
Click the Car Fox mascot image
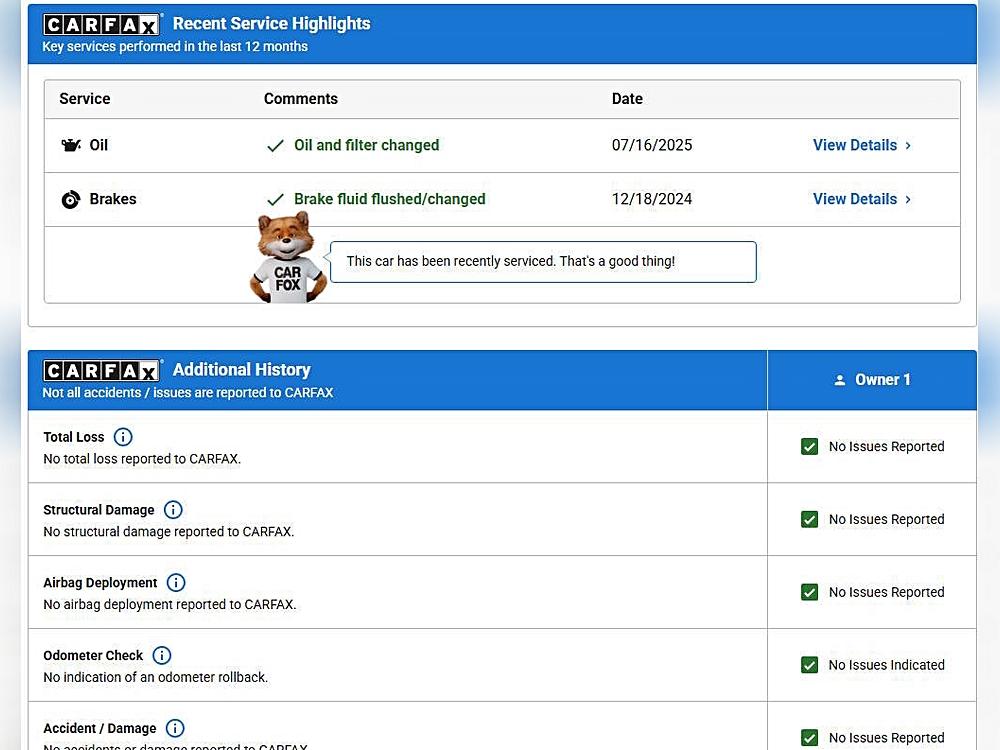coord(287,258)
